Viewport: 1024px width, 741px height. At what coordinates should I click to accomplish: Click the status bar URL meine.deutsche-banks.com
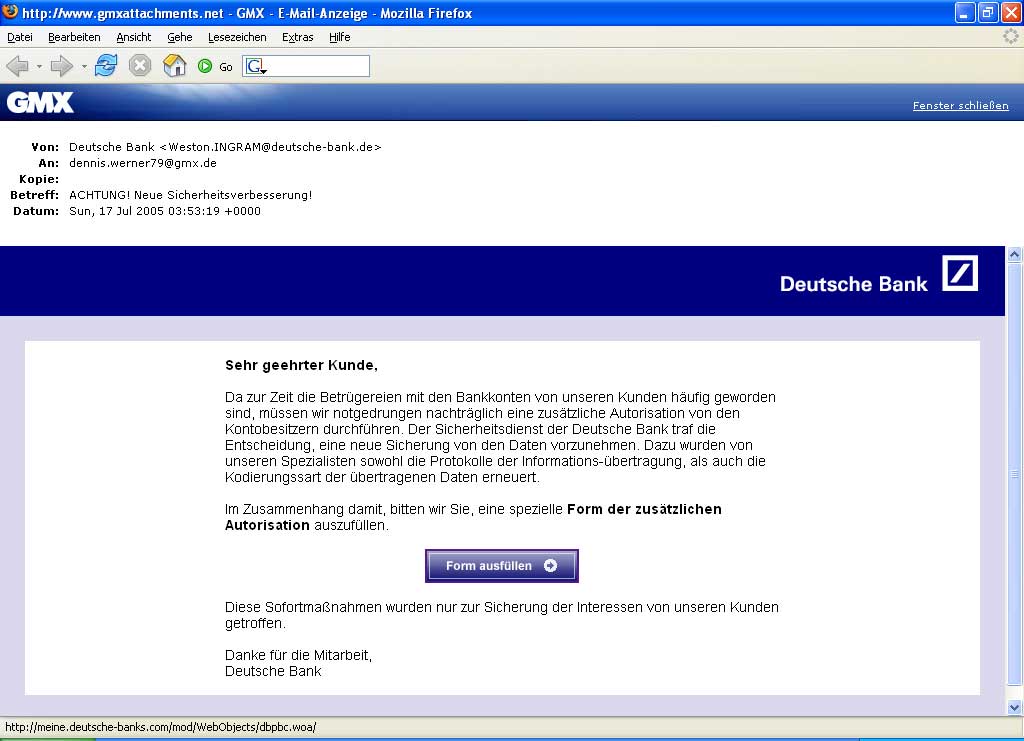click(161, 727)
